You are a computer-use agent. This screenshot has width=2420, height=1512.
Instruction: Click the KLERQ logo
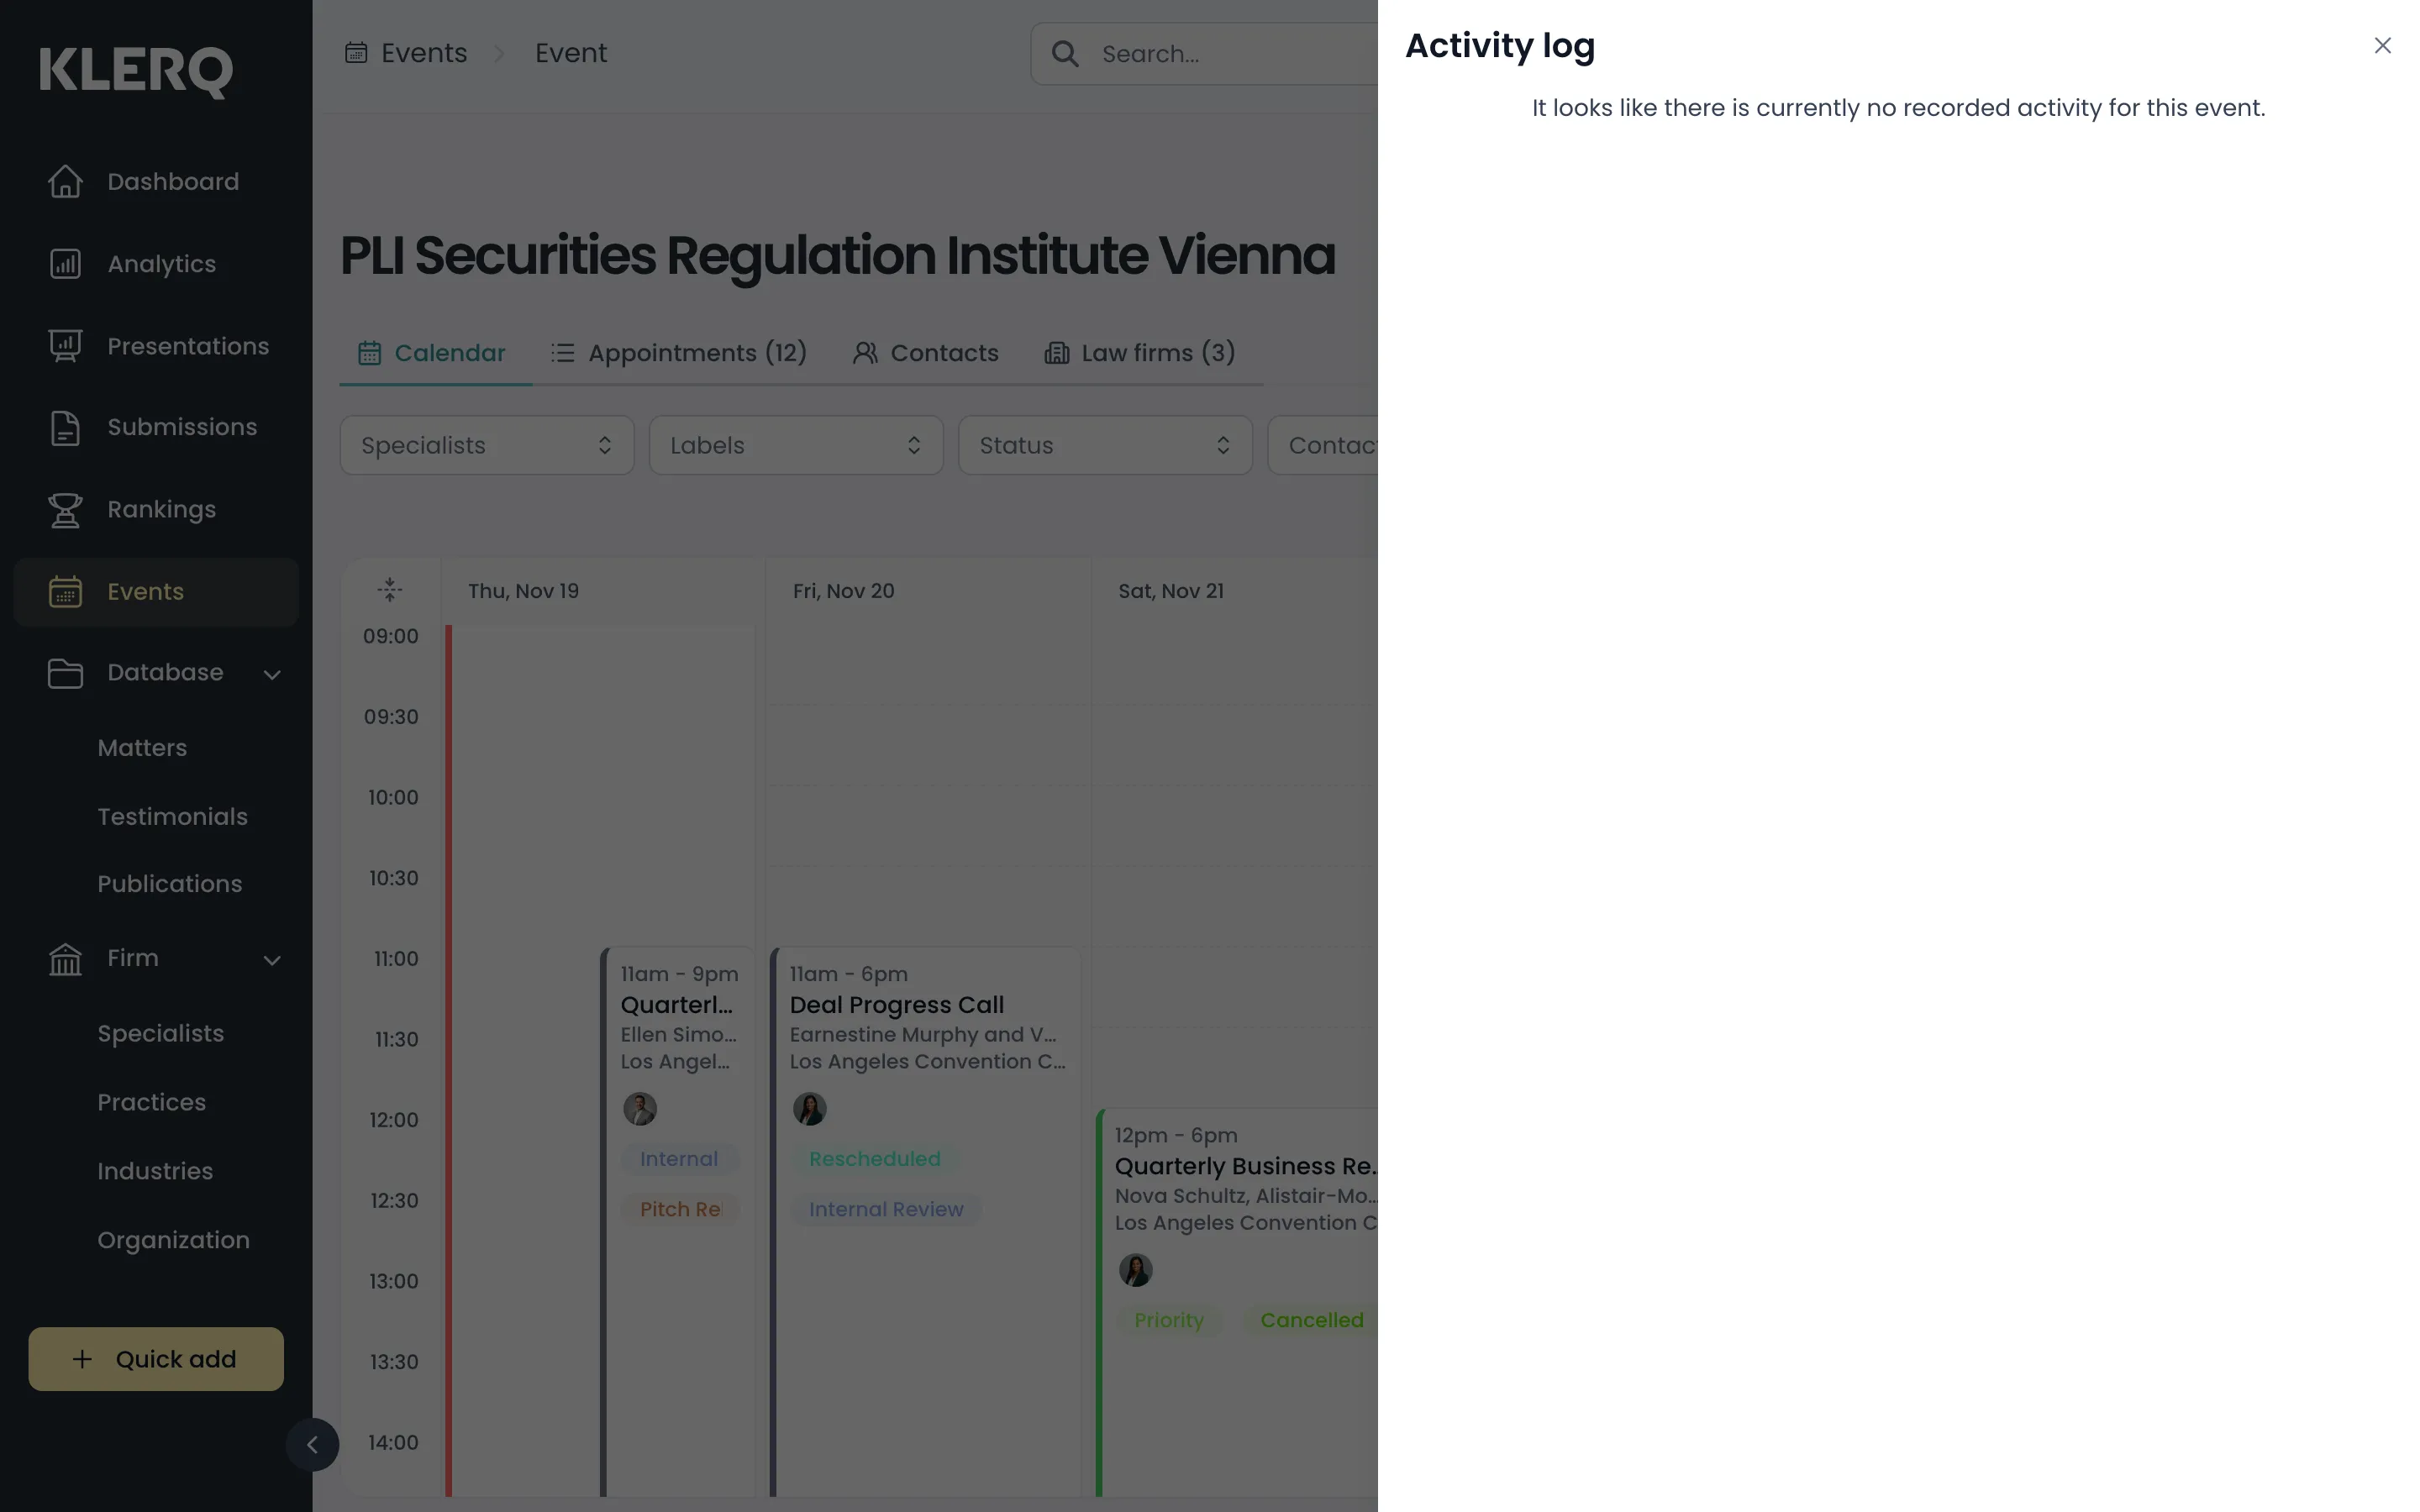(x=136, y=71)
